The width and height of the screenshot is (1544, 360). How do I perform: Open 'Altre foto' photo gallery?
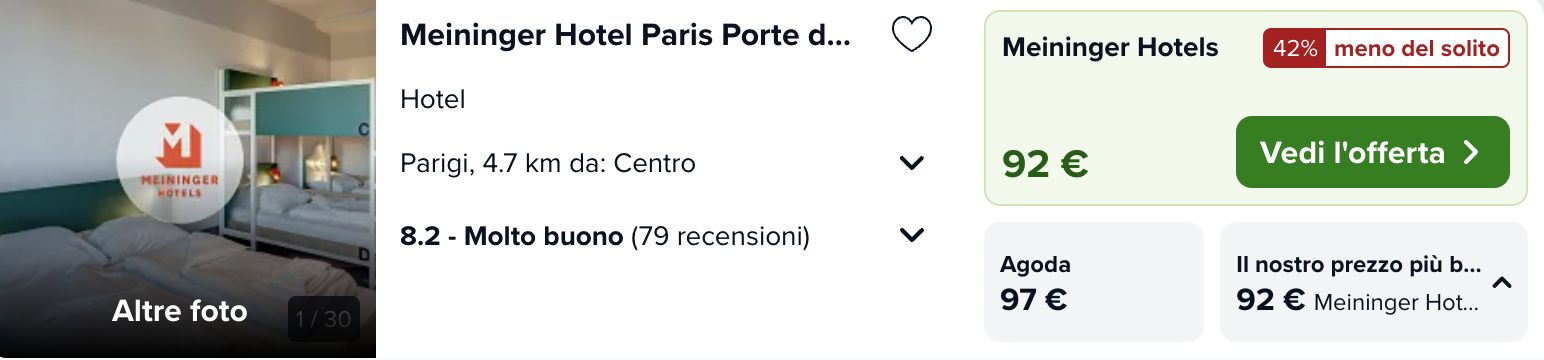coord(180,312)
